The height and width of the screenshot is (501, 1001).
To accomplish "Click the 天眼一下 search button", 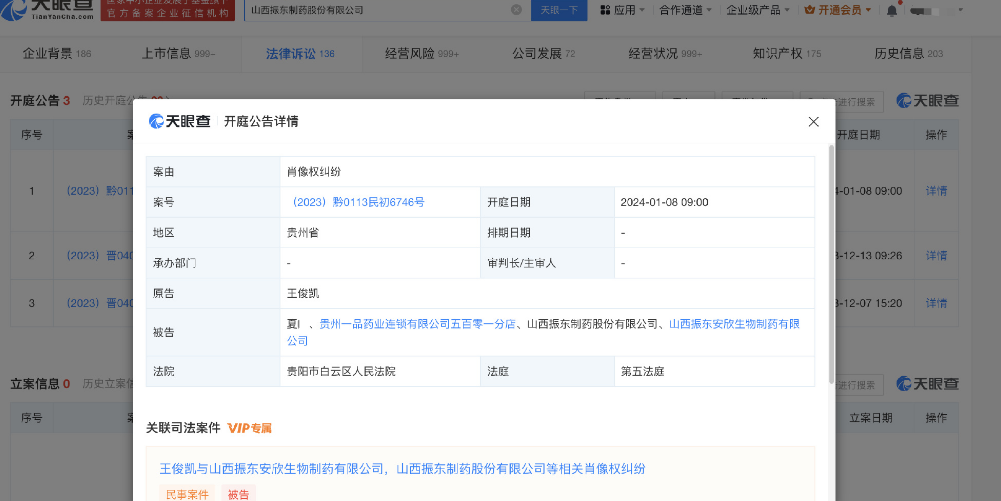I will click(x=559, y=10).
